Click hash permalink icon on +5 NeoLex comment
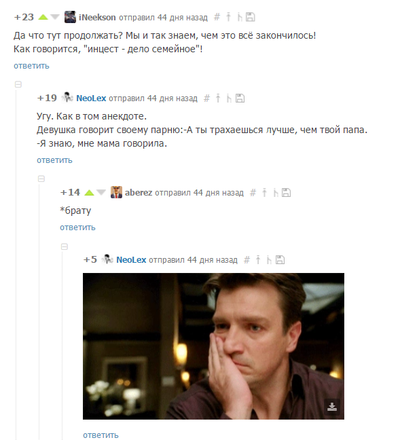The height and width of the screenshot is (440, 400). click(247, 260)
